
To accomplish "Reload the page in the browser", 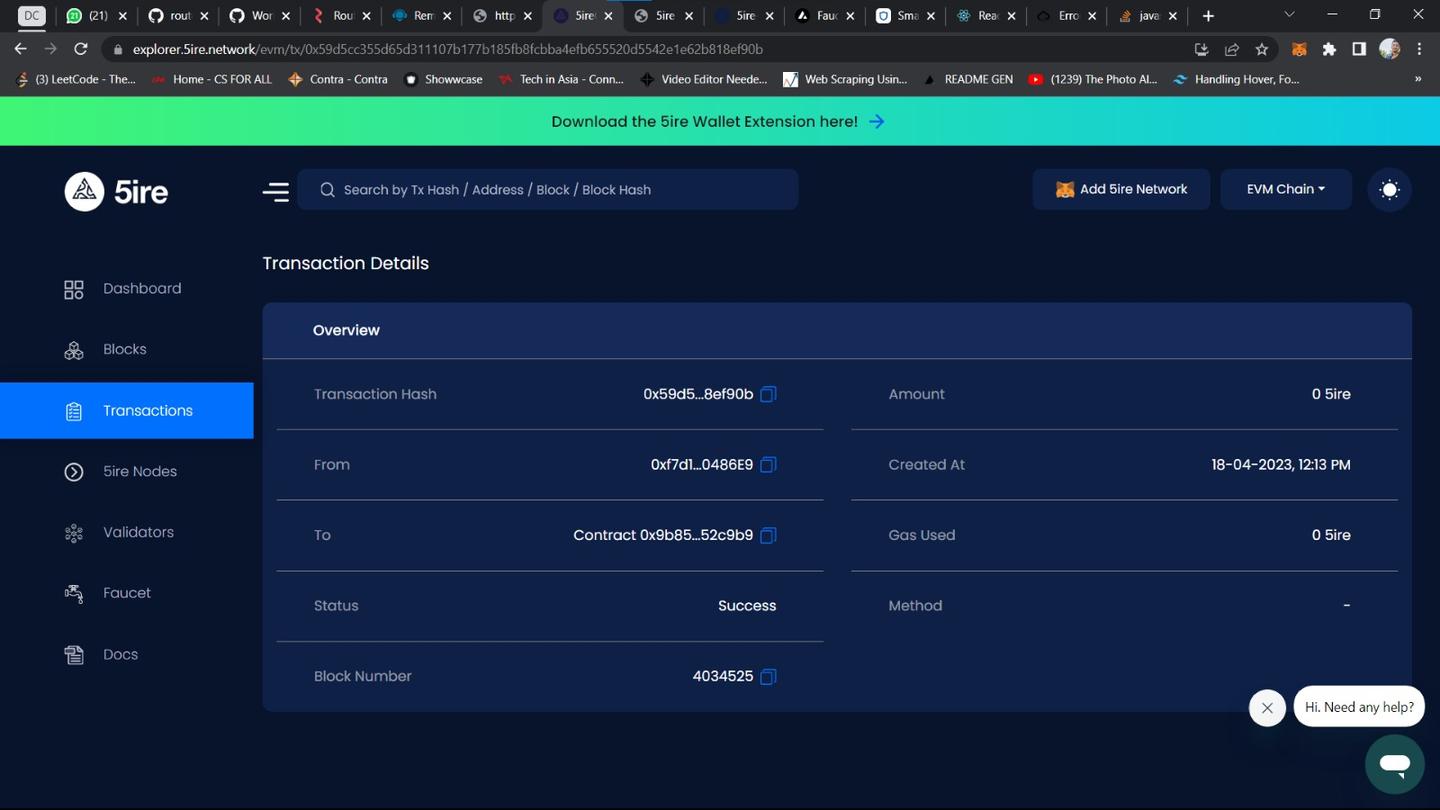I will pyautogui.click(x=81, y=49).
